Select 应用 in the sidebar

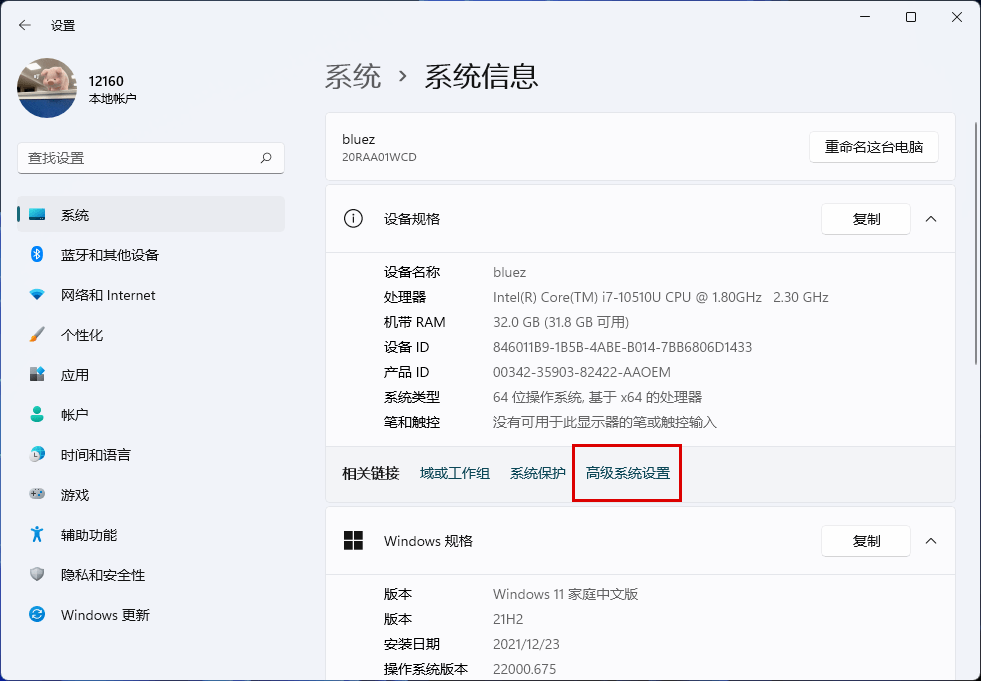151,375
